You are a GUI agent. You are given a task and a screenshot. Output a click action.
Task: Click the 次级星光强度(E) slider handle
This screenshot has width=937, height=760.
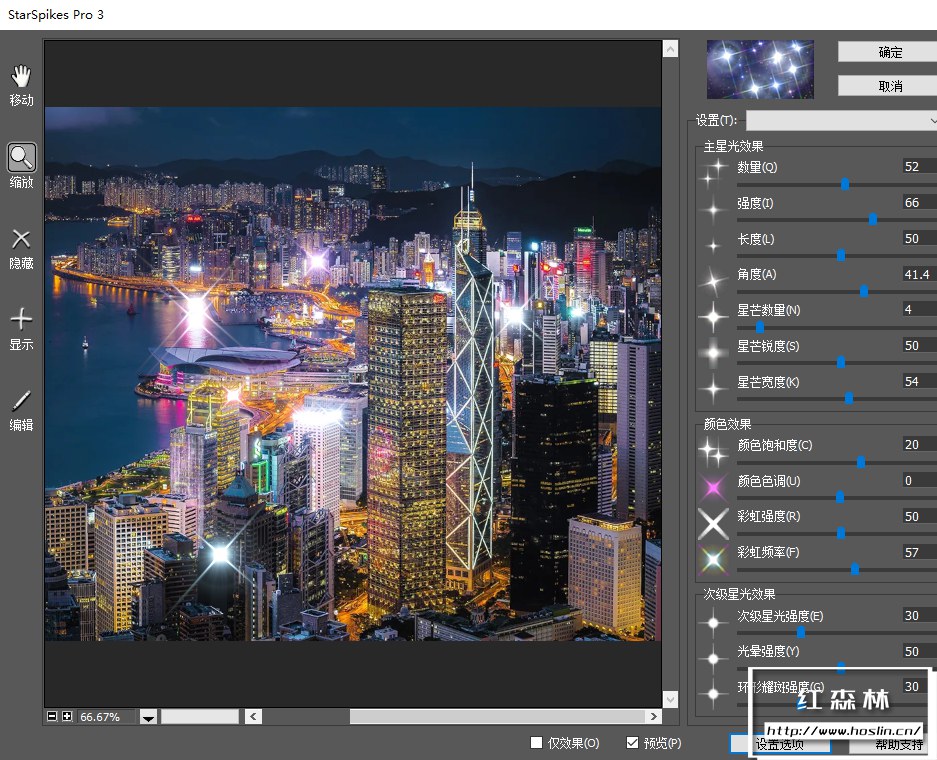pyautogui.click(x=801, y=632)
